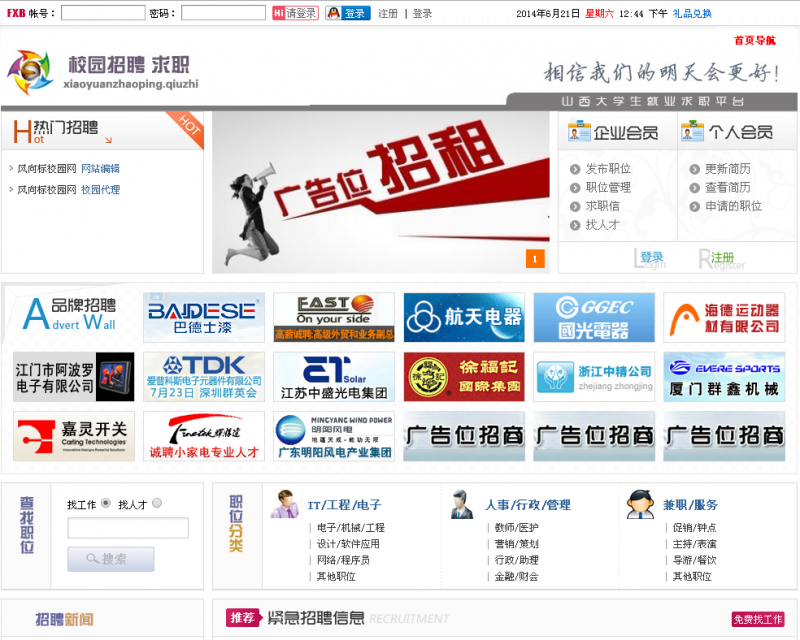Click the 搜索 button in job search
800x640 pixels.
(x=111, y=559)
